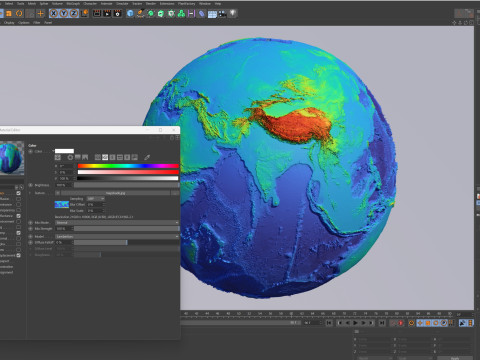Viewport: 480px width, 360px height.
Task: Click the Floor grid icon
Action: [x=212, y=14]
